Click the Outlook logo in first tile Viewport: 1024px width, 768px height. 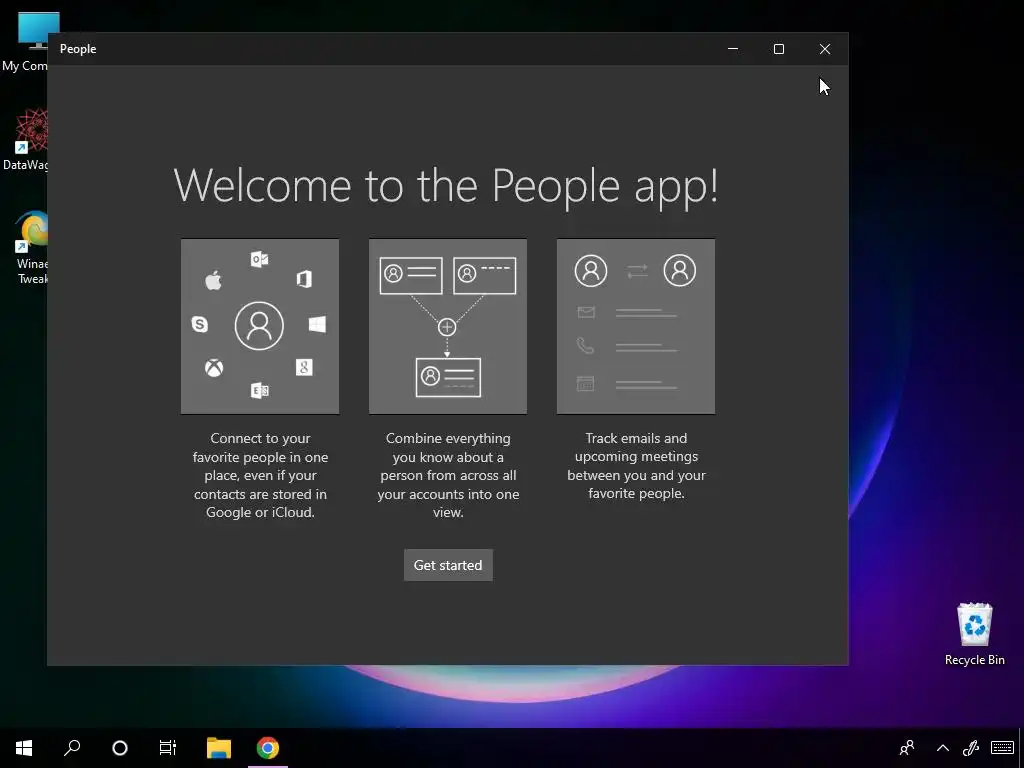[259, 259]
